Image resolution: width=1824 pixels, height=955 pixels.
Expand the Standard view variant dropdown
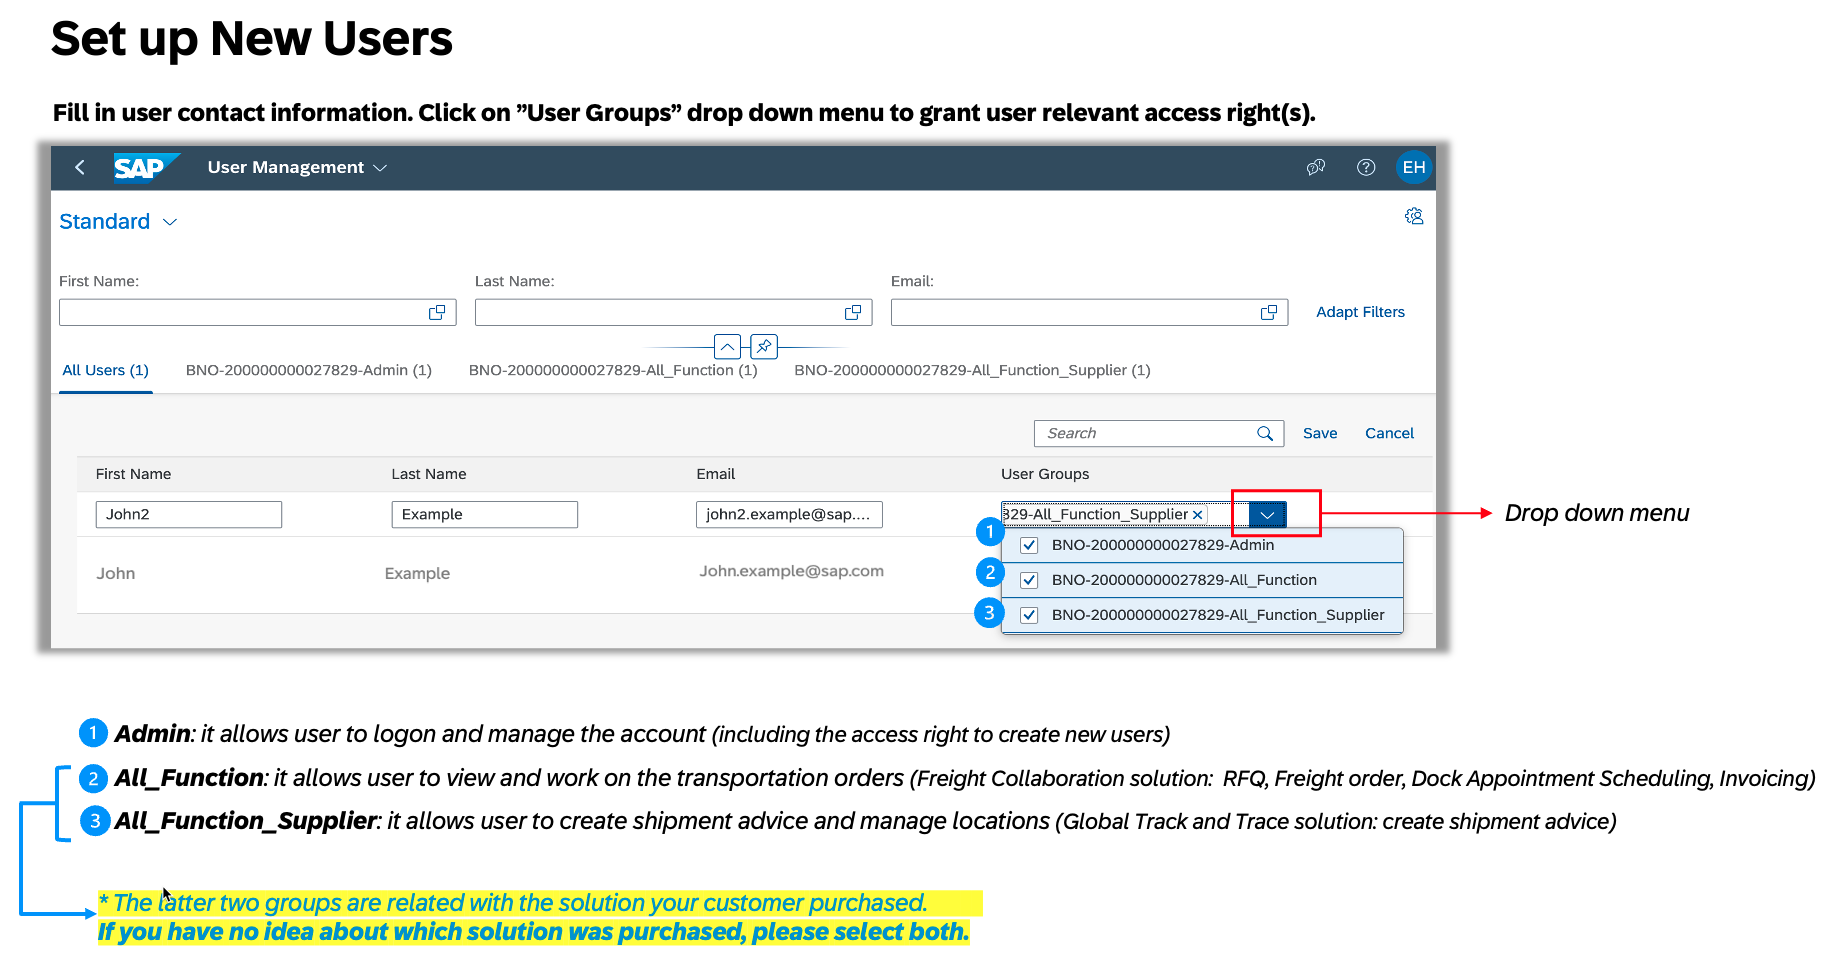click(170, 222)
